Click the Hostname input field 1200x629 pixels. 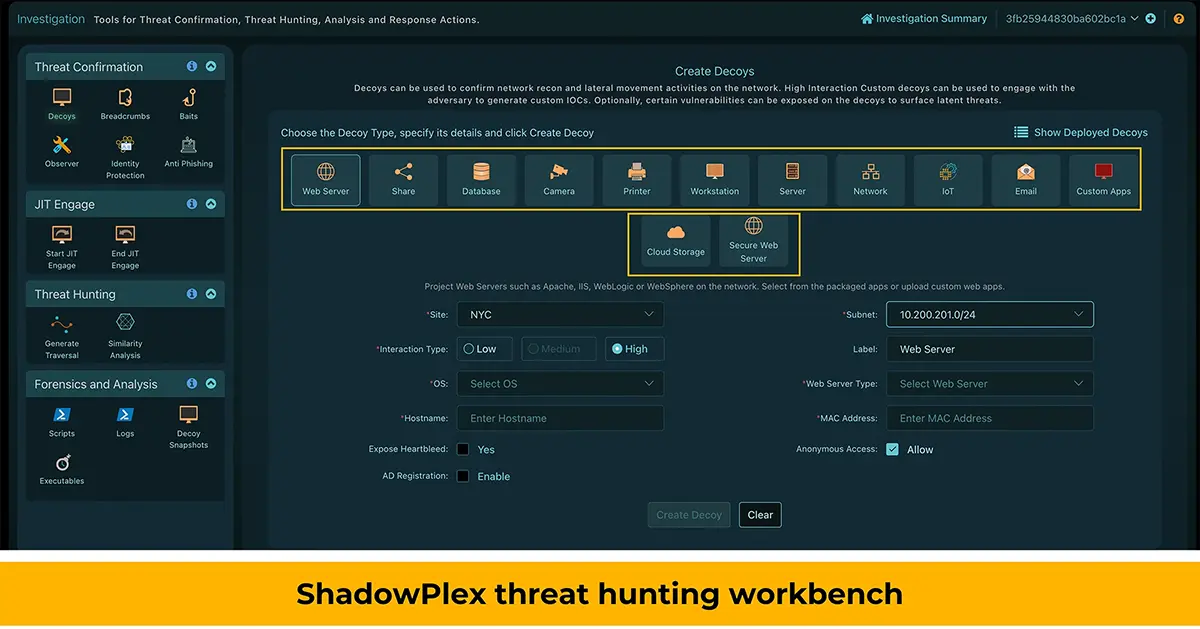click(560, 418)
